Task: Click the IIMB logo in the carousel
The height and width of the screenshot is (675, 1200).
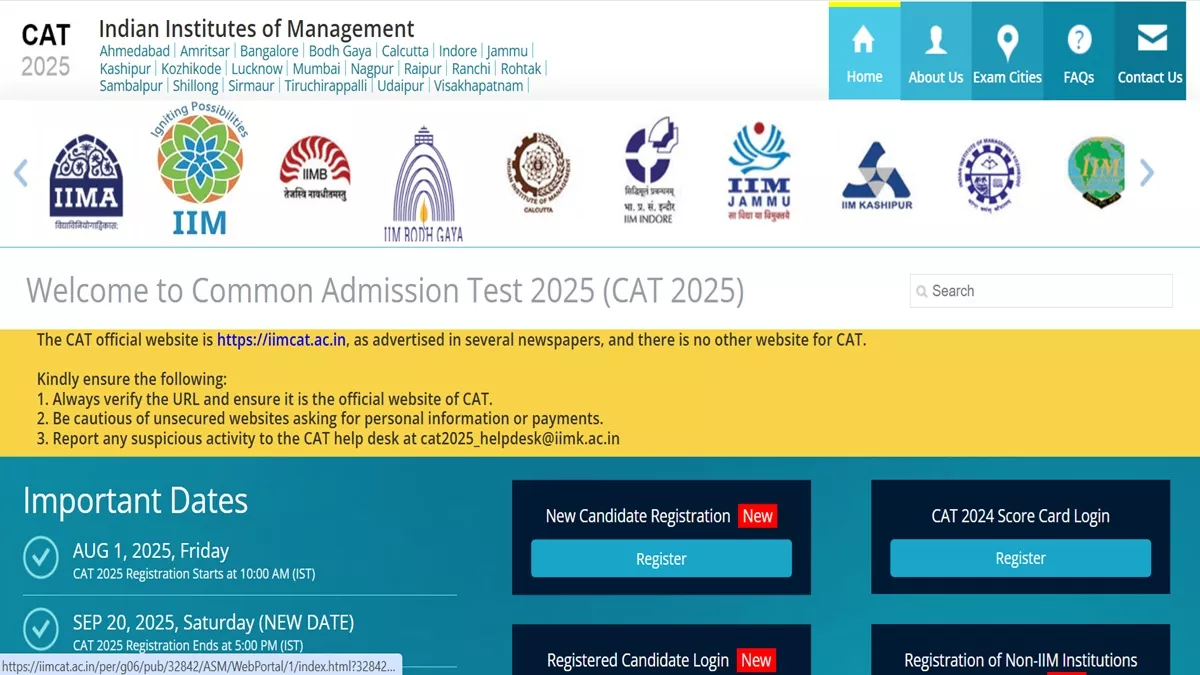Action: click(x=314, y=169)
